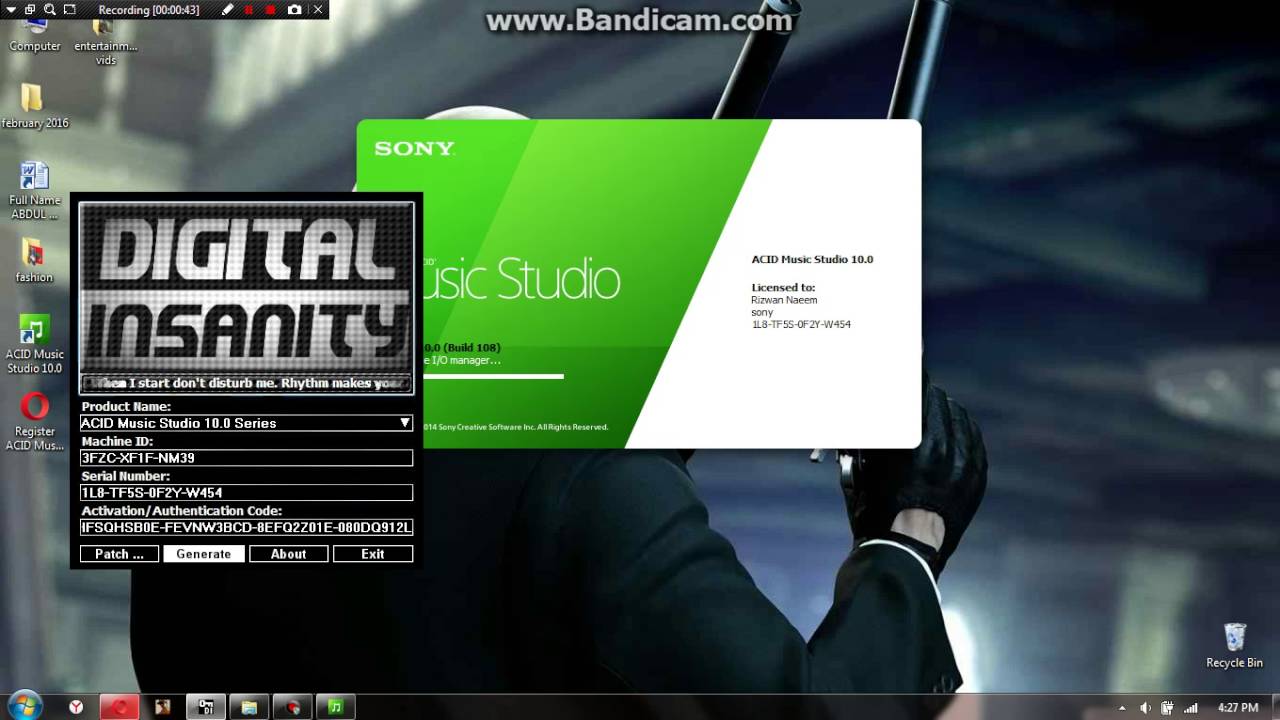Select the ACID Music Studio 10.0 shortcut
The height and width of the screenshot is (720, 1280).
35,345
